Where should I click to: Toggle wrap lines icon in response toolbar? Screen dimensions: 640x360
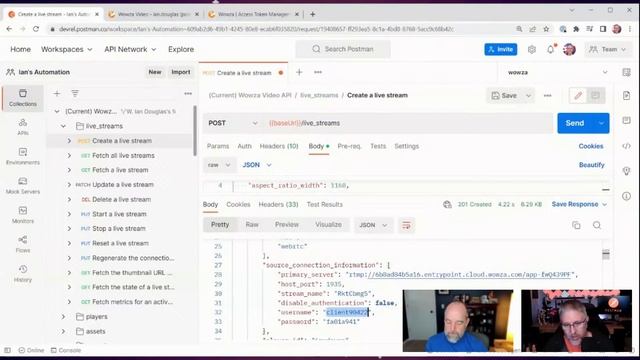coord(406,225)
